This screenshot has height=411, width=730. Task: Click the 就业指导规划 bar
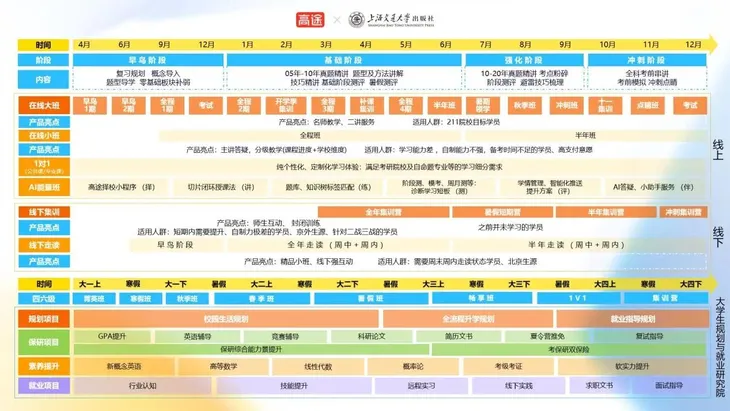(633, 319)
